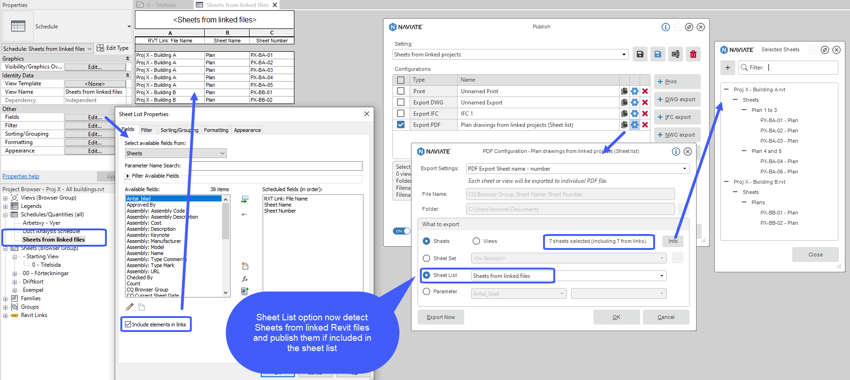Image resolution: width=850 pixels, height=380 pixels.
Task: Expand Filter Available Fields
Action: pyautogui.click(x=128, y=176)
